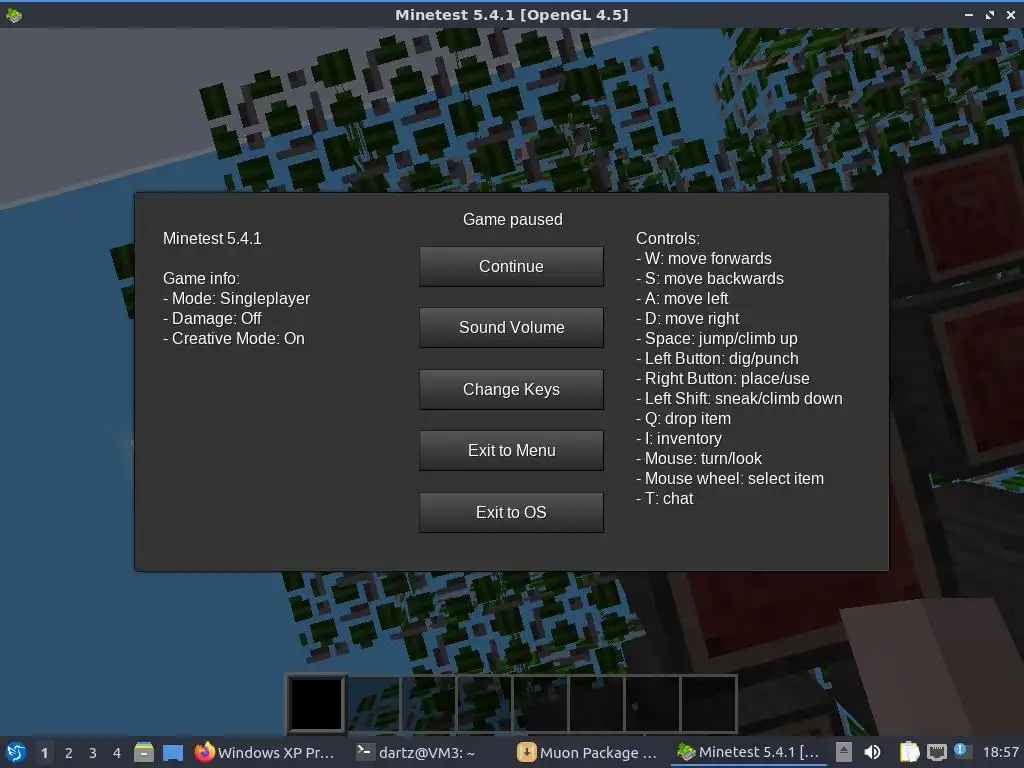This screenshot has height=768, width=1024.
Task: Click '- Mode: Singleplayer' text
Action: (x=236, y=298)
